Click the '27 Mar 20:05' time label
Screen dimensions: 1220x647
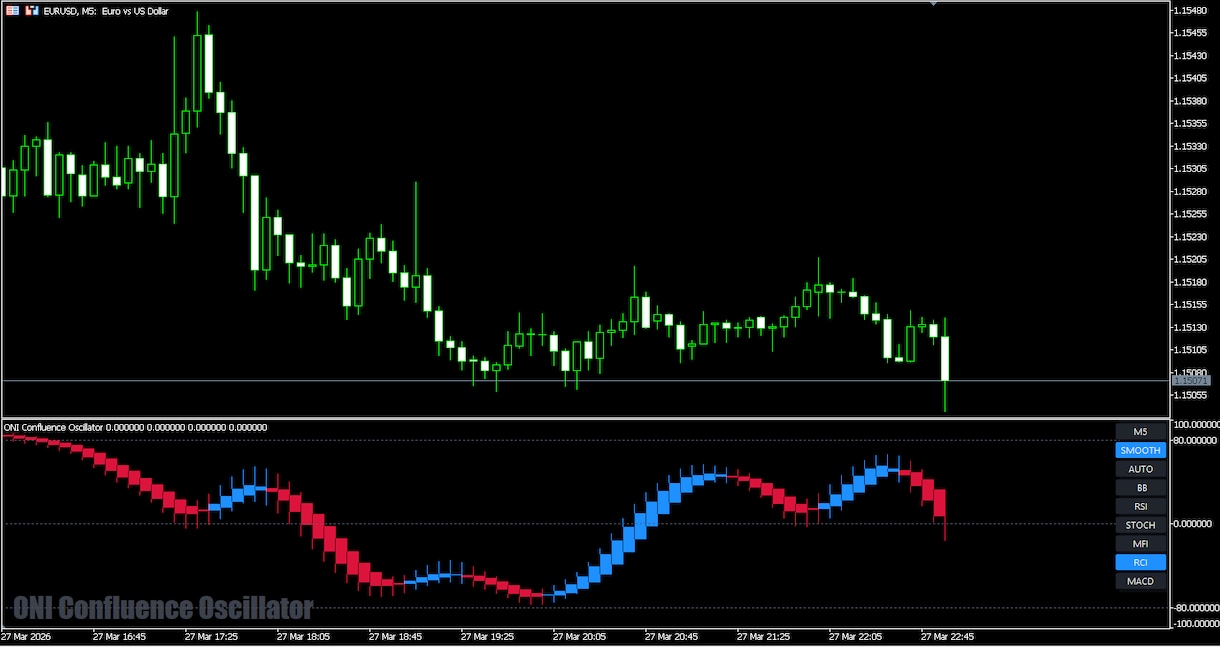pyautogui.click(x=579, y=636)
